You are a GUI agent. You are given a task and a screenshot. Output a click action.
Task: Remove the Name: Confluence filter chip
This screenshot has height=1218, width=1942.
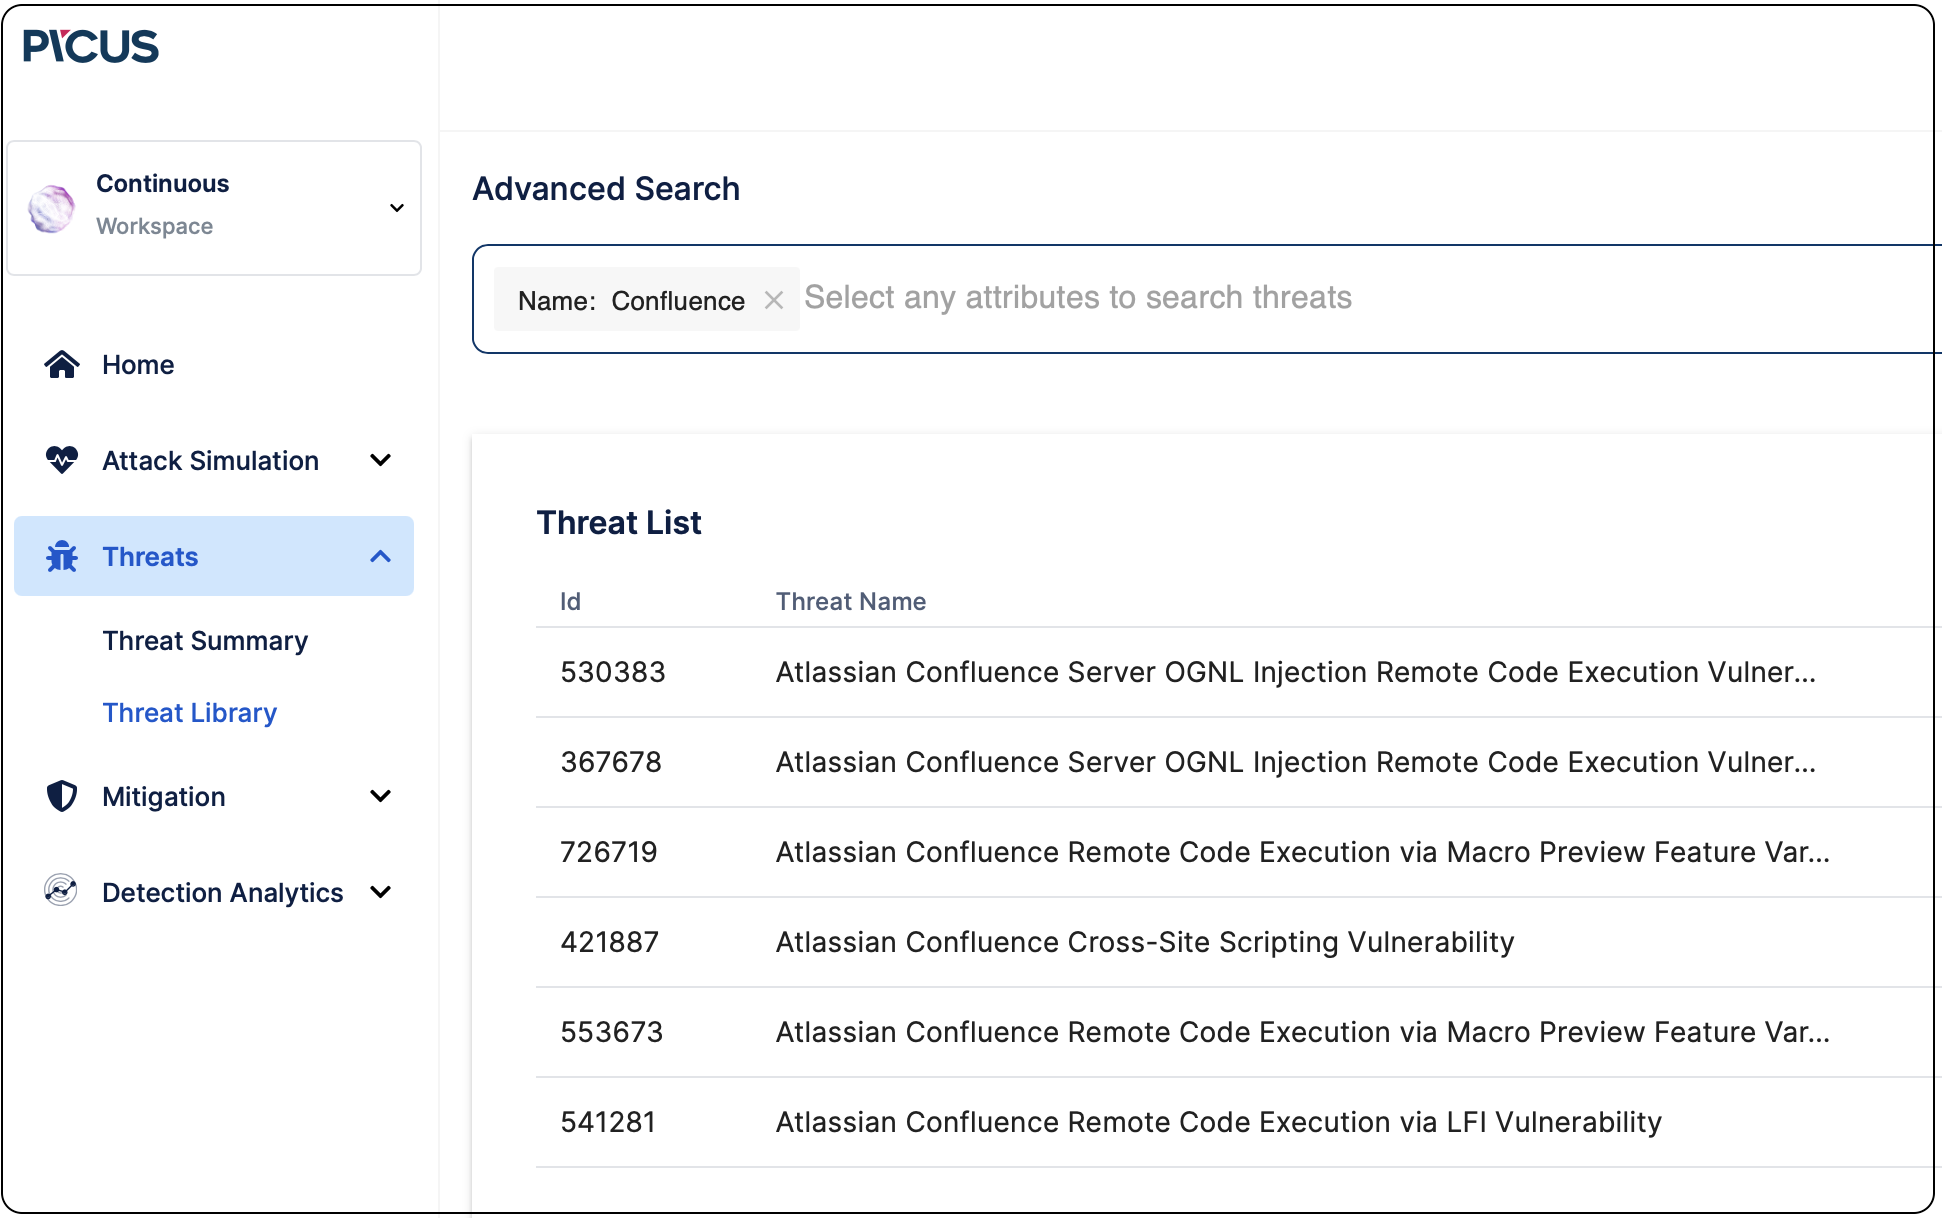coord(775,299)
